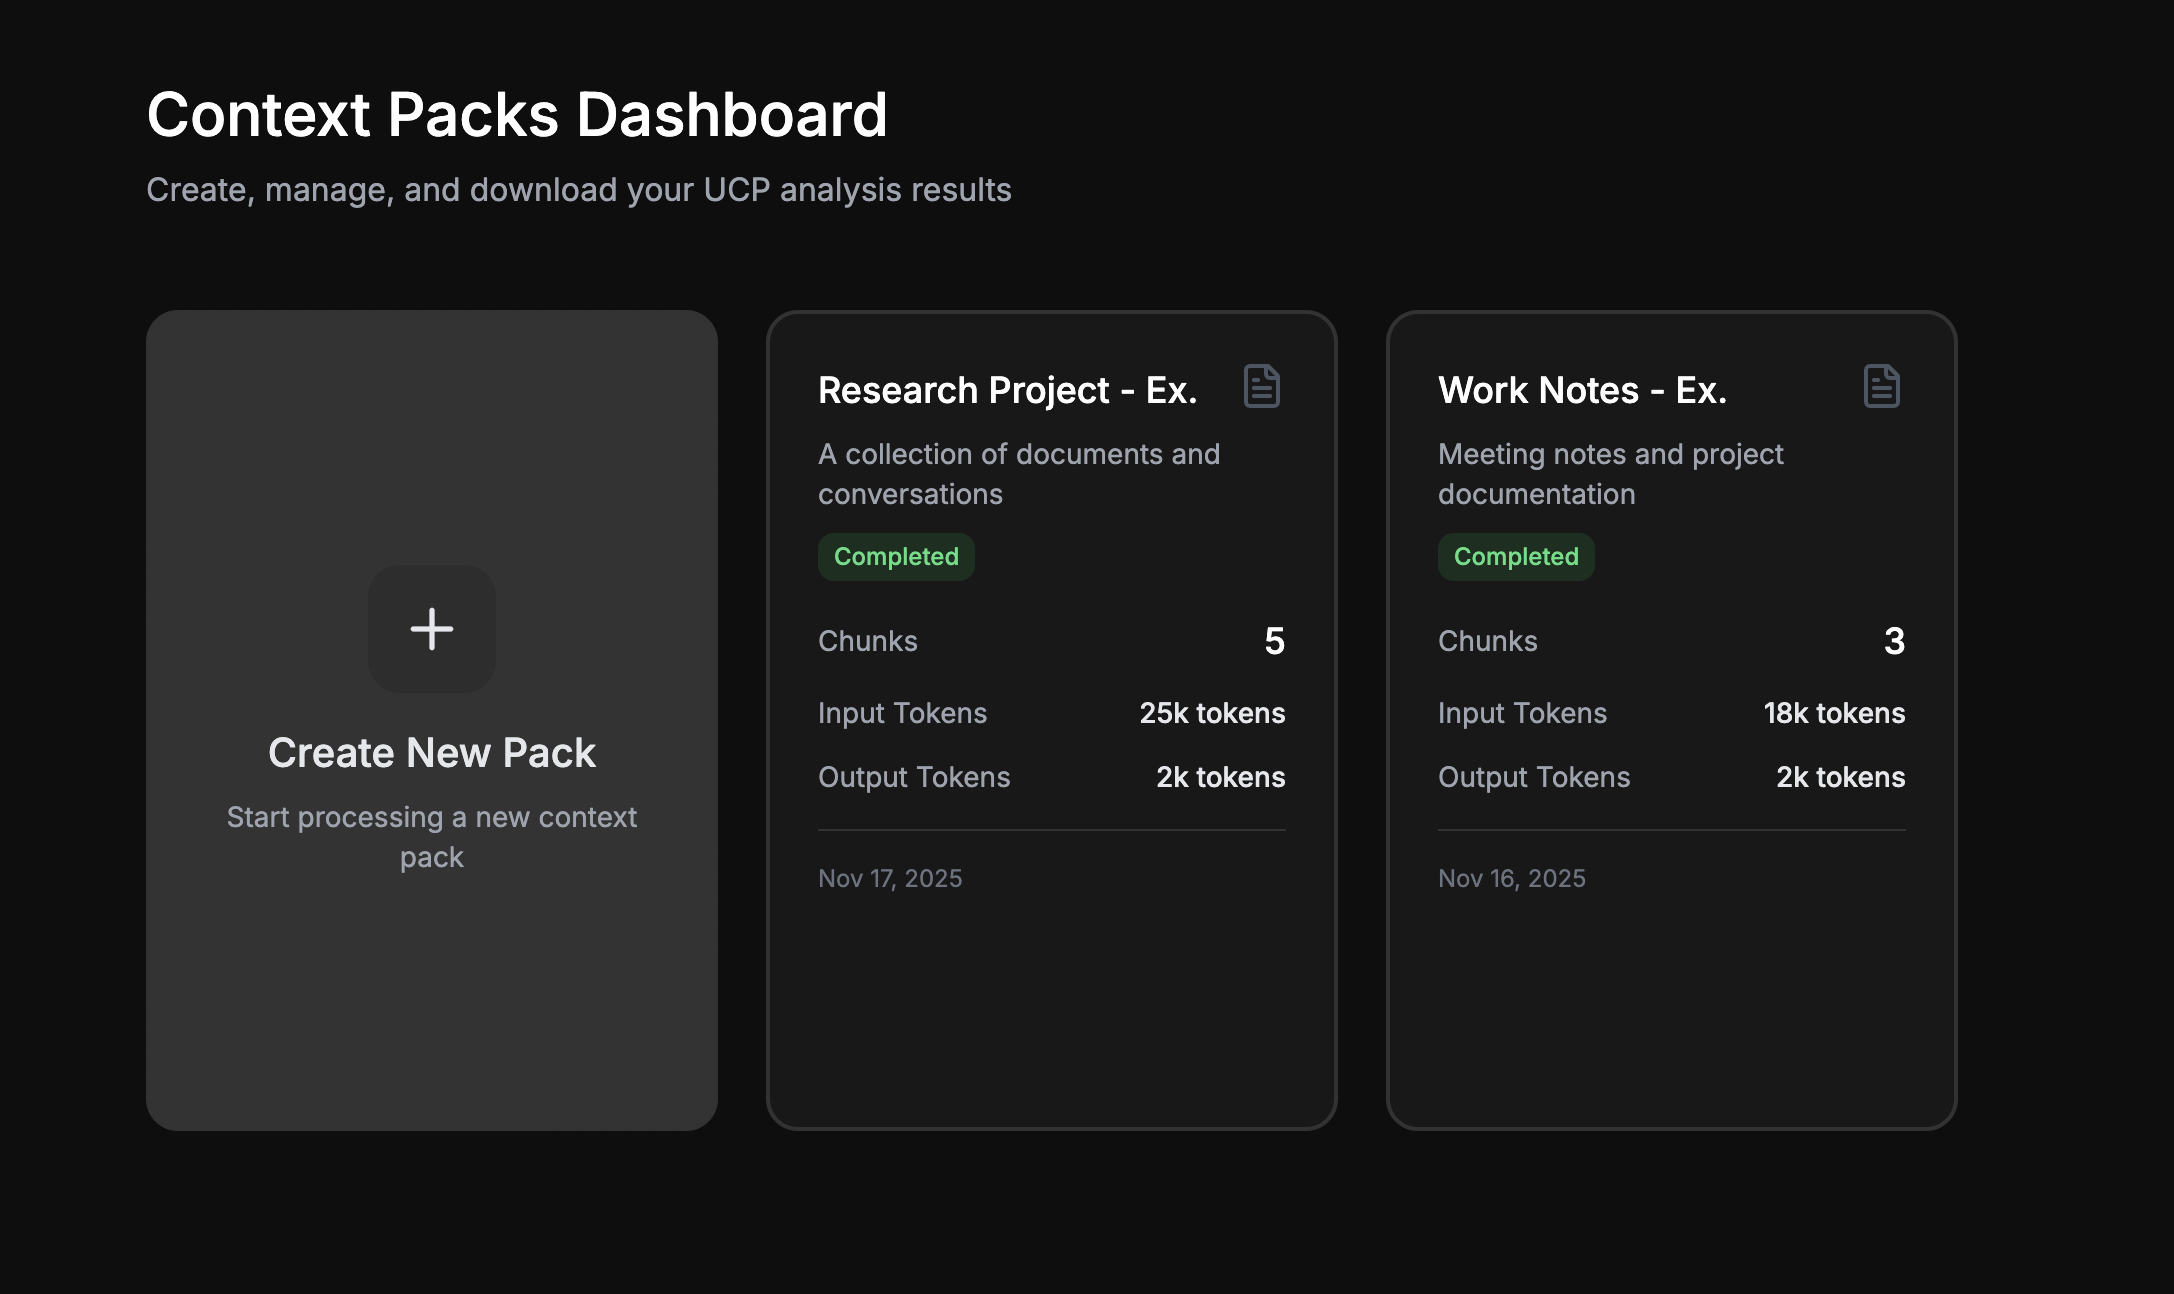Click the Completed badge on Work Notes
This screenshot has width=2174, height=1294.
coord(1515,556)
